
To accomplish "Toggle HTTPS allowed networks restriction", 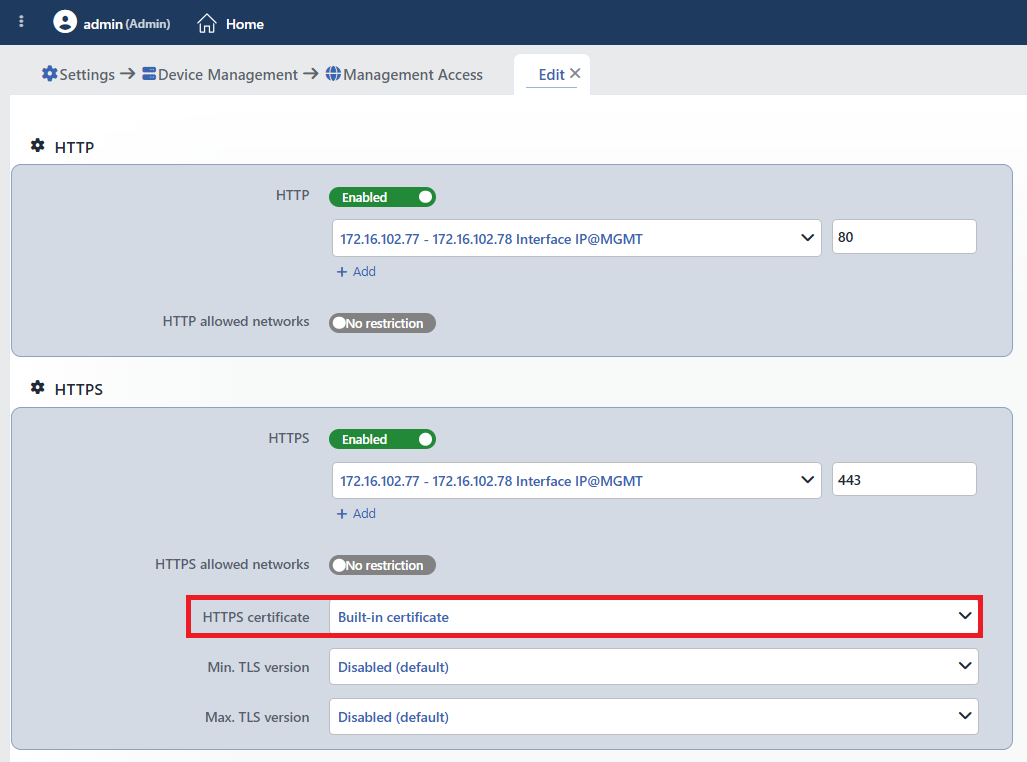I will tap(383, 565).
